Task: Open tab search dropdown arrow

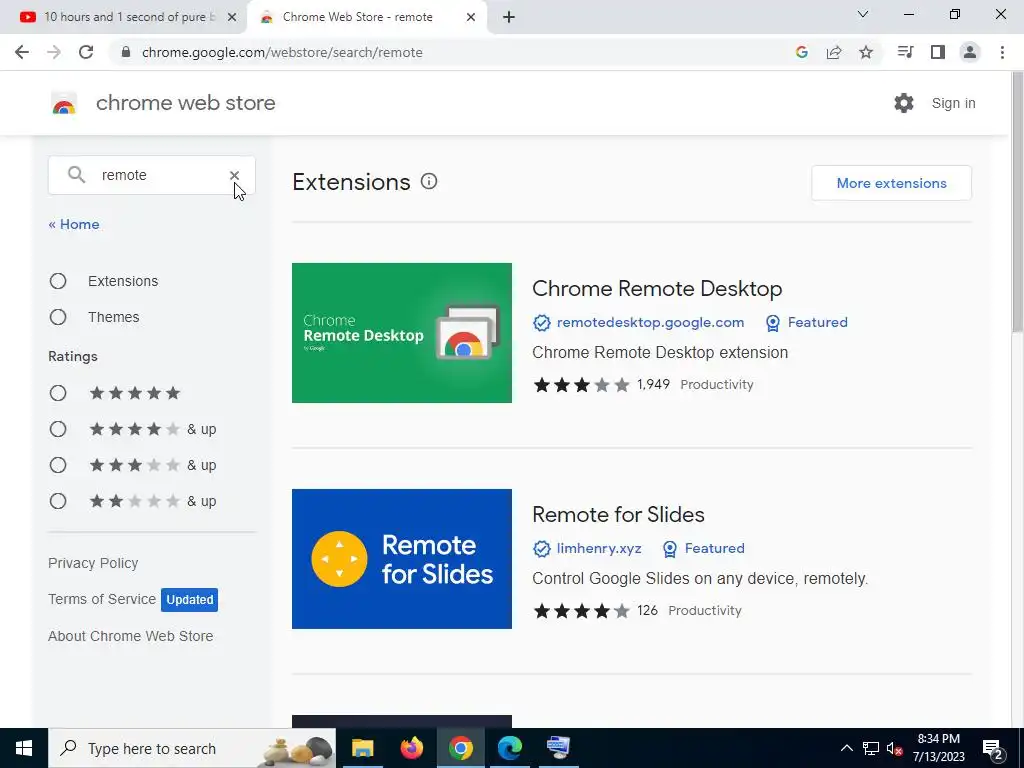Action: coord(863,14)
